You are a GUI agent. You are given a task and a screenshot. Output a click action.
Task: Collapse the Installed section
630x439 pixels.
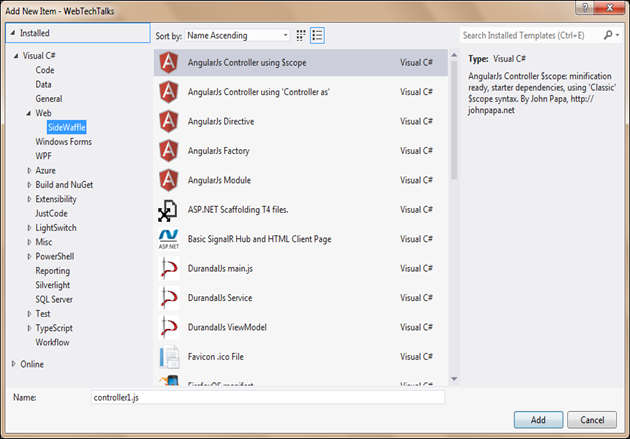[x=13, y=33]
